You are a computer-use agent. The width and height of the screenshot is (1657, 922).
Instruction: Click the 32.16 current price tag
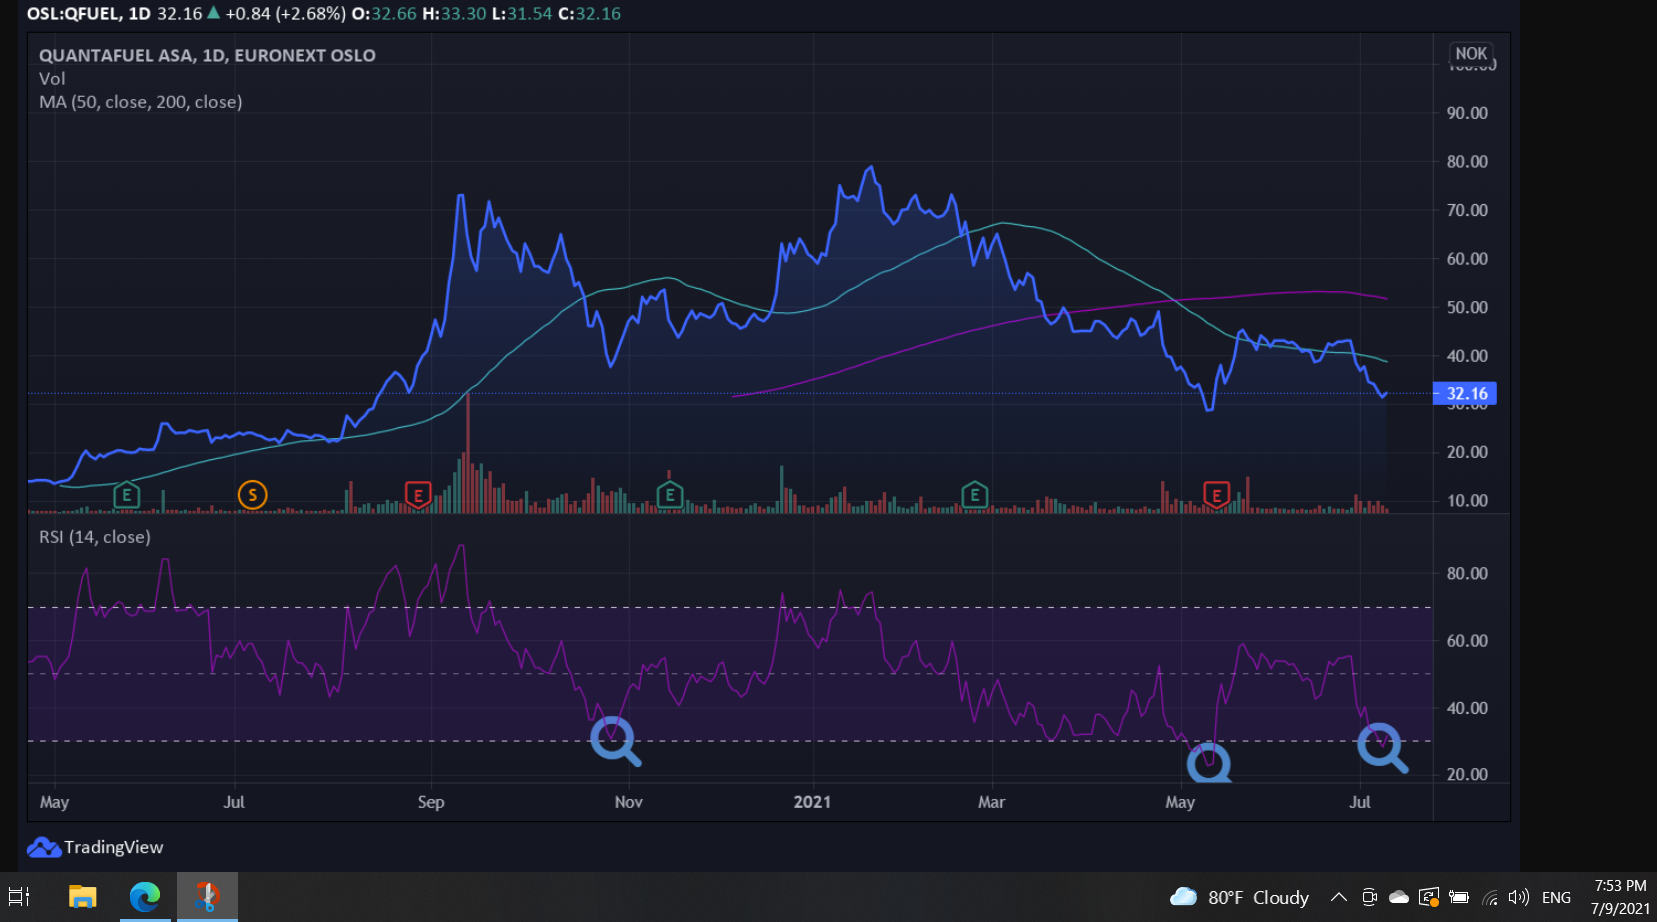(x=1465, y=394)
